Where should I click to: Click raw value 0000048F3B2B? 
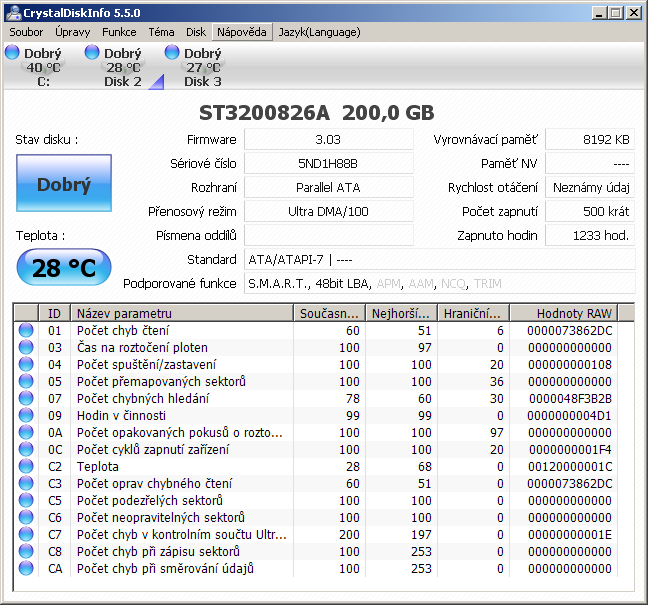click(x=570, y=398)
